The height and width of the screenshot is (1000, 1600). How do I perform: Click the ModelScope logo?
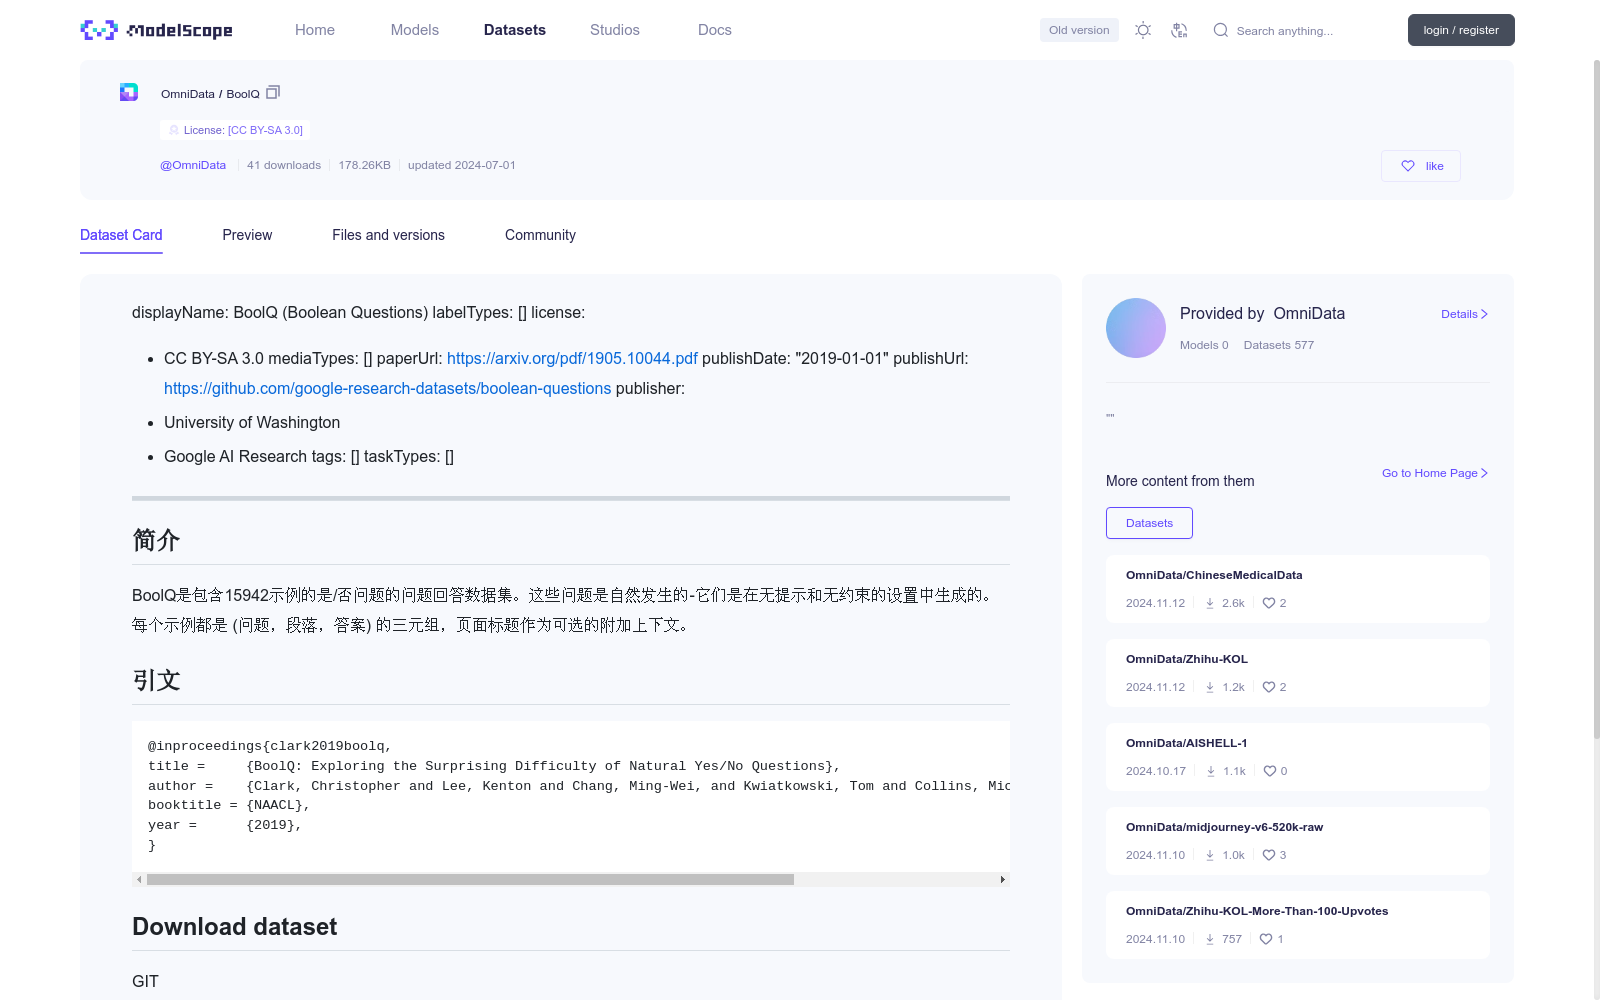pyautogui.click(x=156, y=30)
